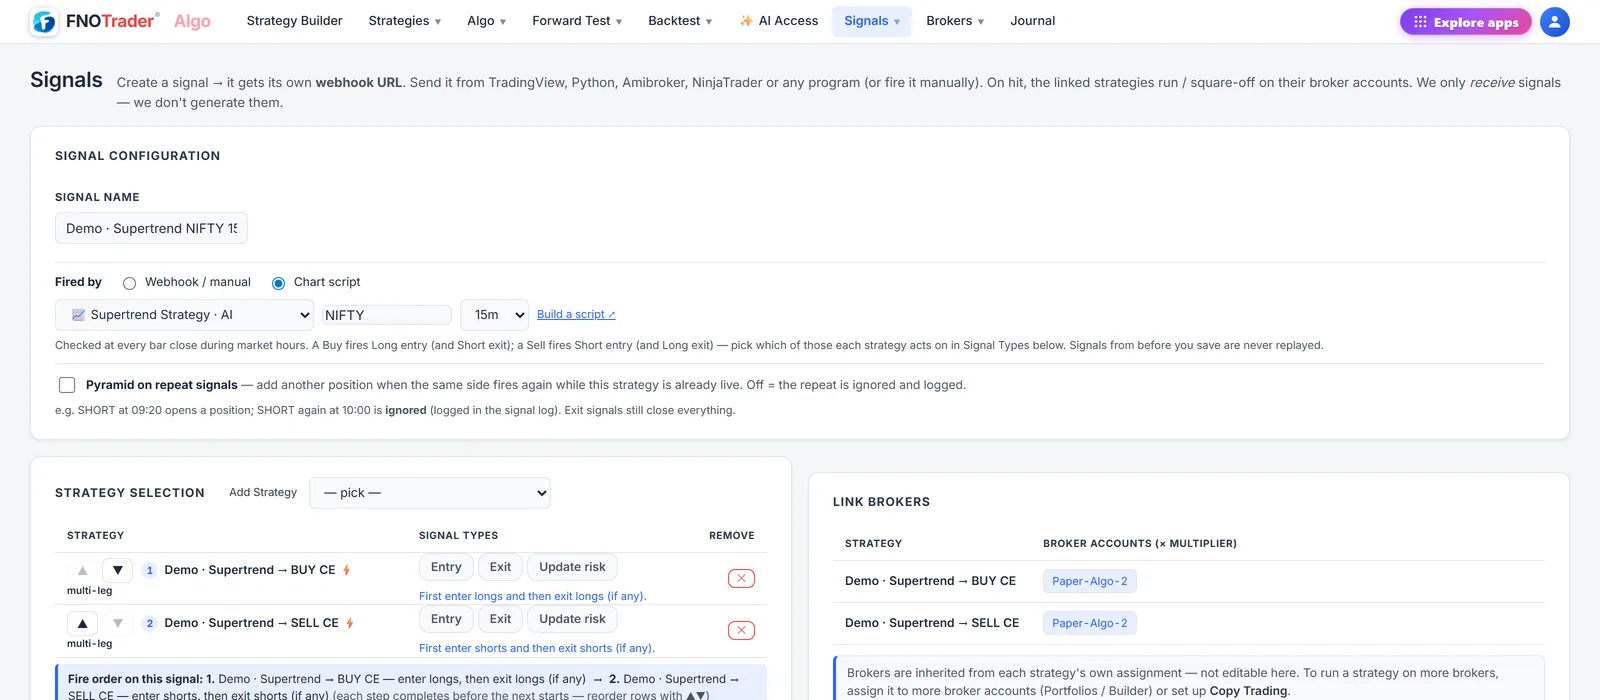Expand the Brokers menu

(955, 21)
